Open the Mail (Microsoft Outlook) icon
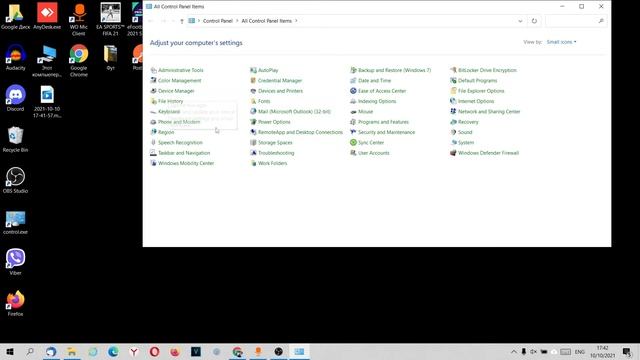The height and width of the screenshot is (360, 640). pyautogui.click(x=253, y=111)
